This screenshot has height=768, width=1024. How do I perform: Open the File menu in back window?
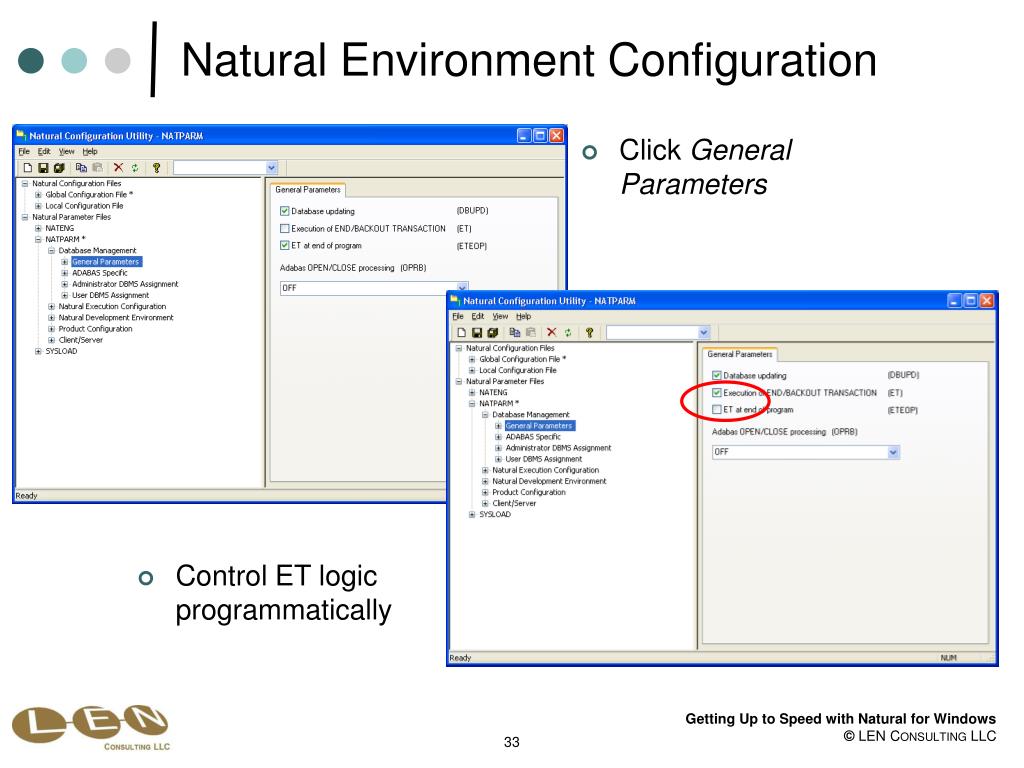(24, 152)
